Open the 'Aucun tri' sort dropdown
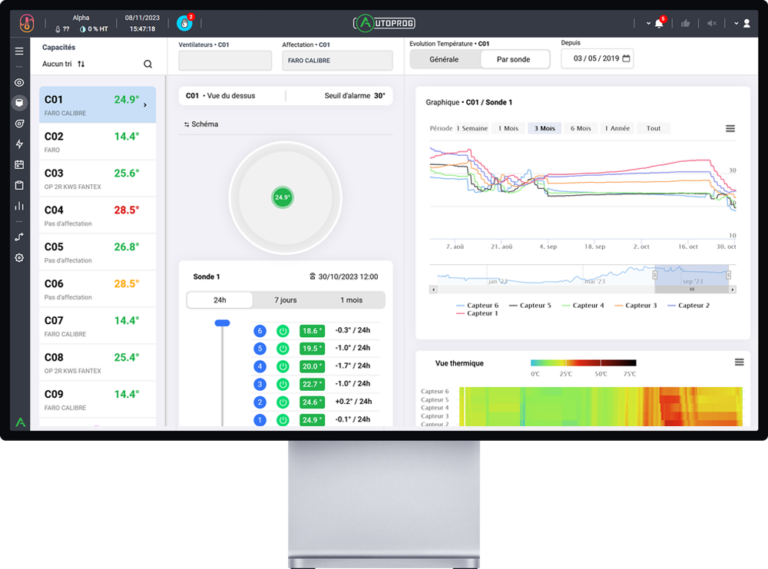The image size is (768, 569). click(x=64, y=64)
